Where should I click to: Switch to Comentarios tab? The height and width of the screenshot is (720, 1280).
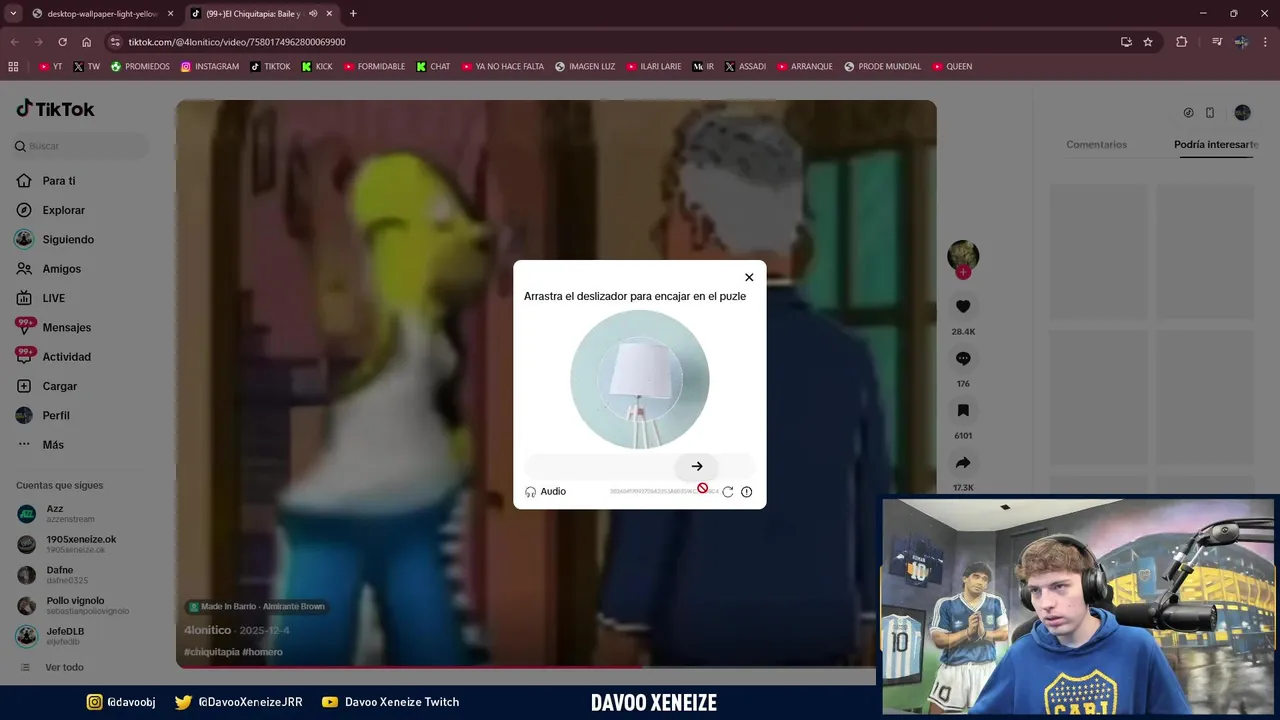(1096, 145)
